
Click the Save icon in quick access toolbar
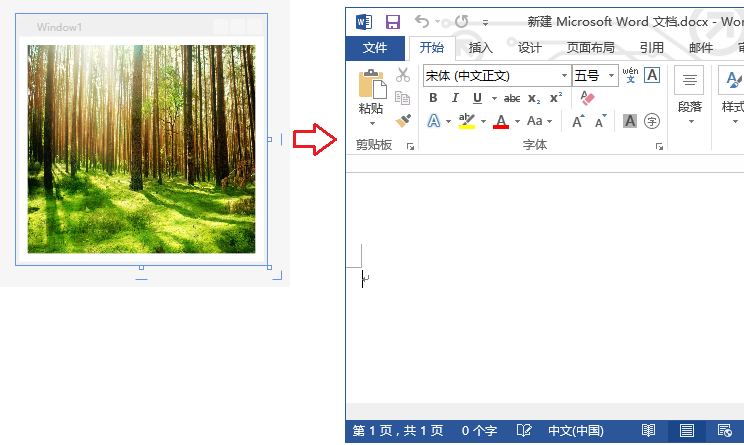[392, 21]
